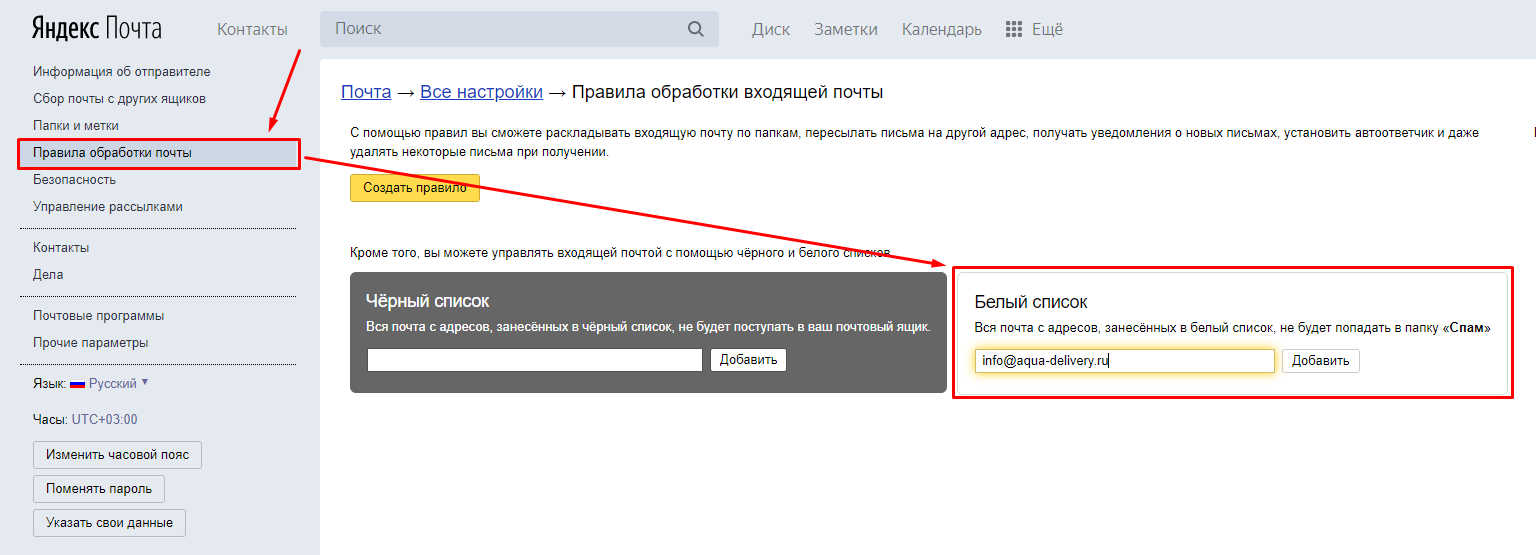Screen dimensions: 1536x555
Task: Follow the Все настройки breadcrumb link
Action: coord(481,92)
